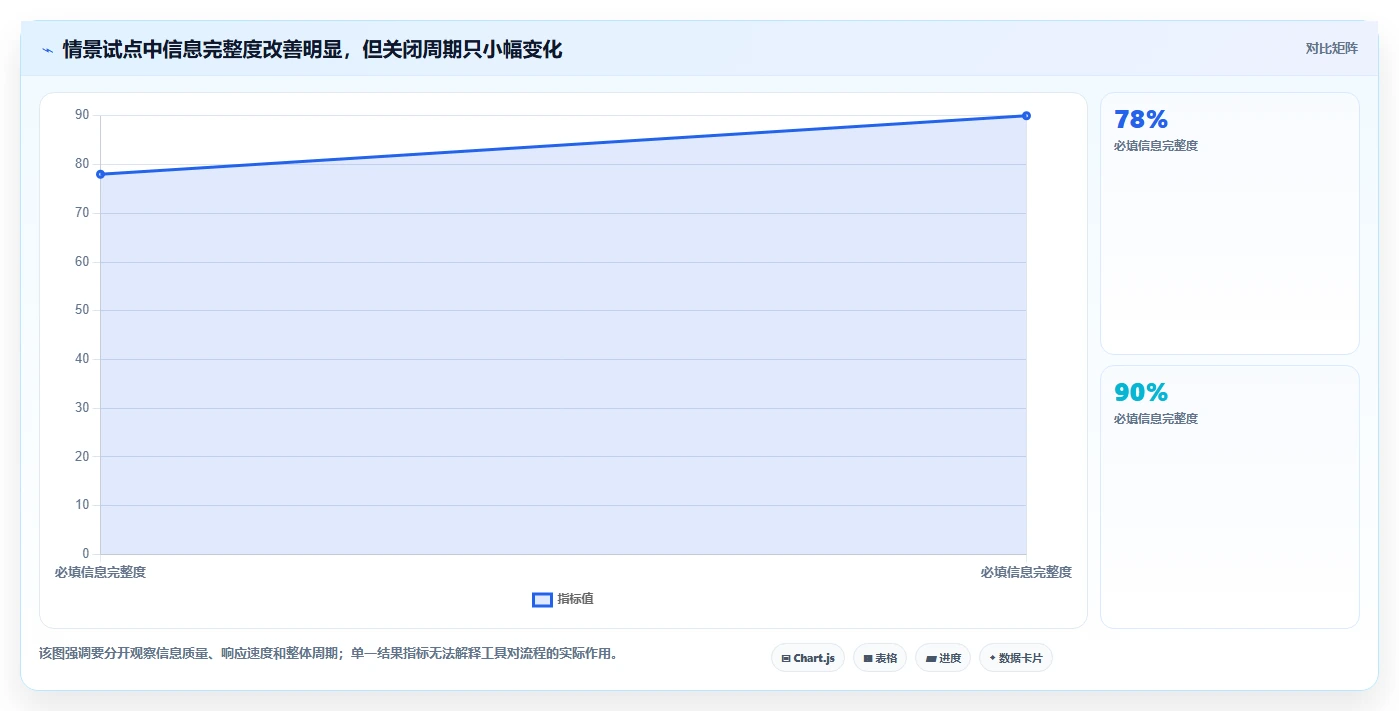The image size is (1399, 711).
Task: Toggle the 指标值 legend item
Action: tap(563, 599)
